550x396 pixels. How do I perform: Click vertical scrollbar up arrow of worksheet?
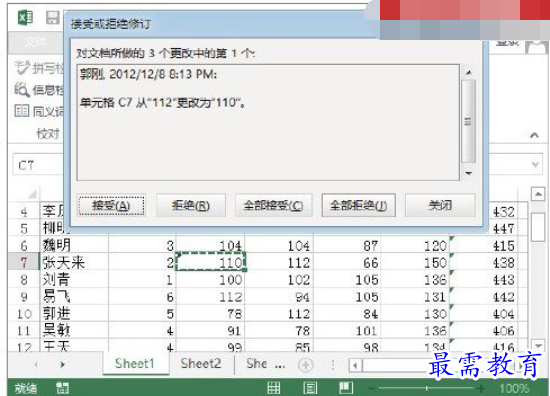[x=538, y=194]
